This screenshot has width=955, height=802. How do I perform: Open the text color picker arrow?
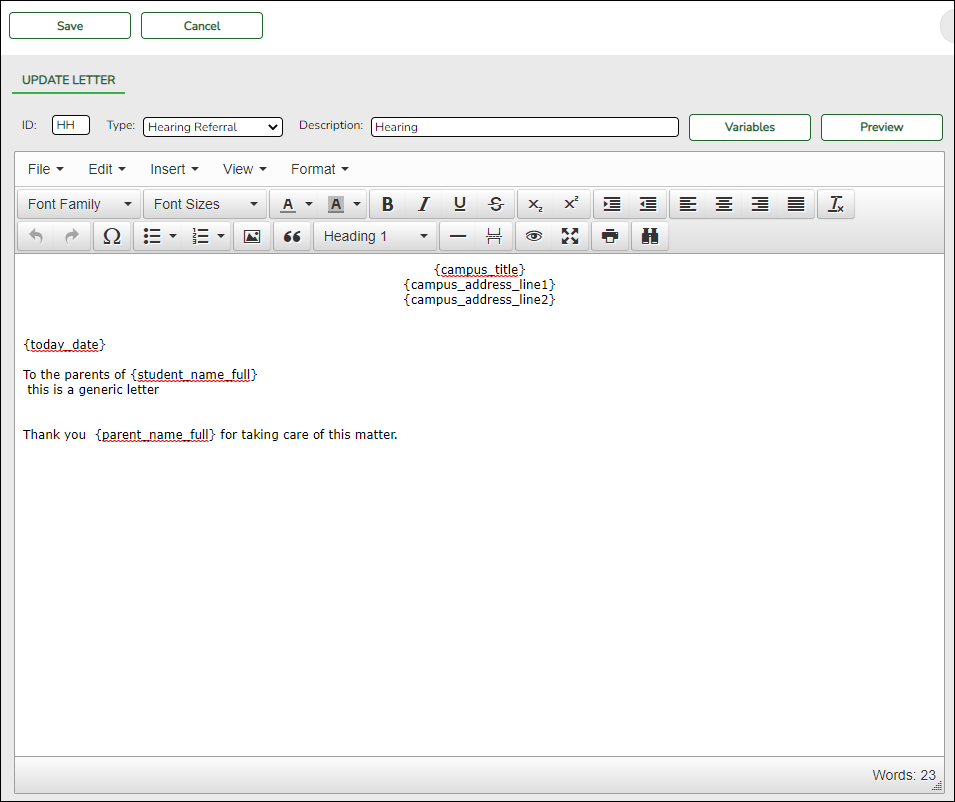309,204
